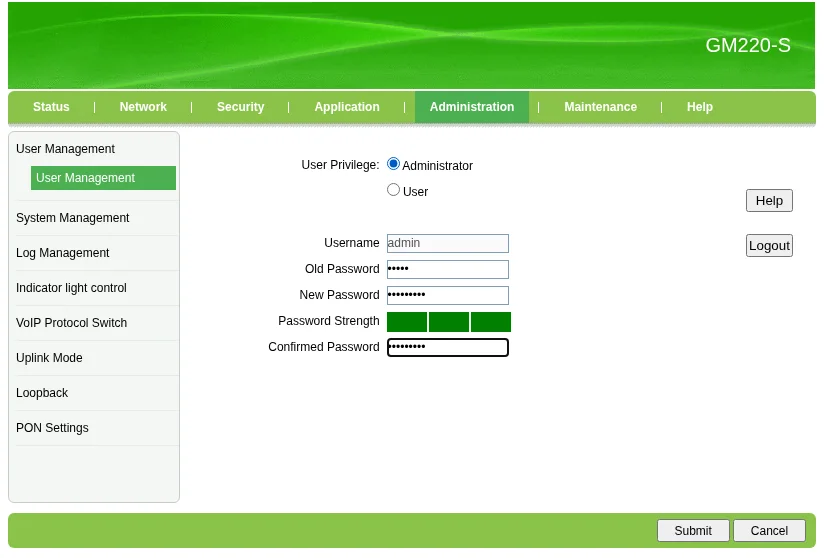Viewport: 824px width, 558px height.
Task: Click the User Privilege label
Action: (340, 165)
